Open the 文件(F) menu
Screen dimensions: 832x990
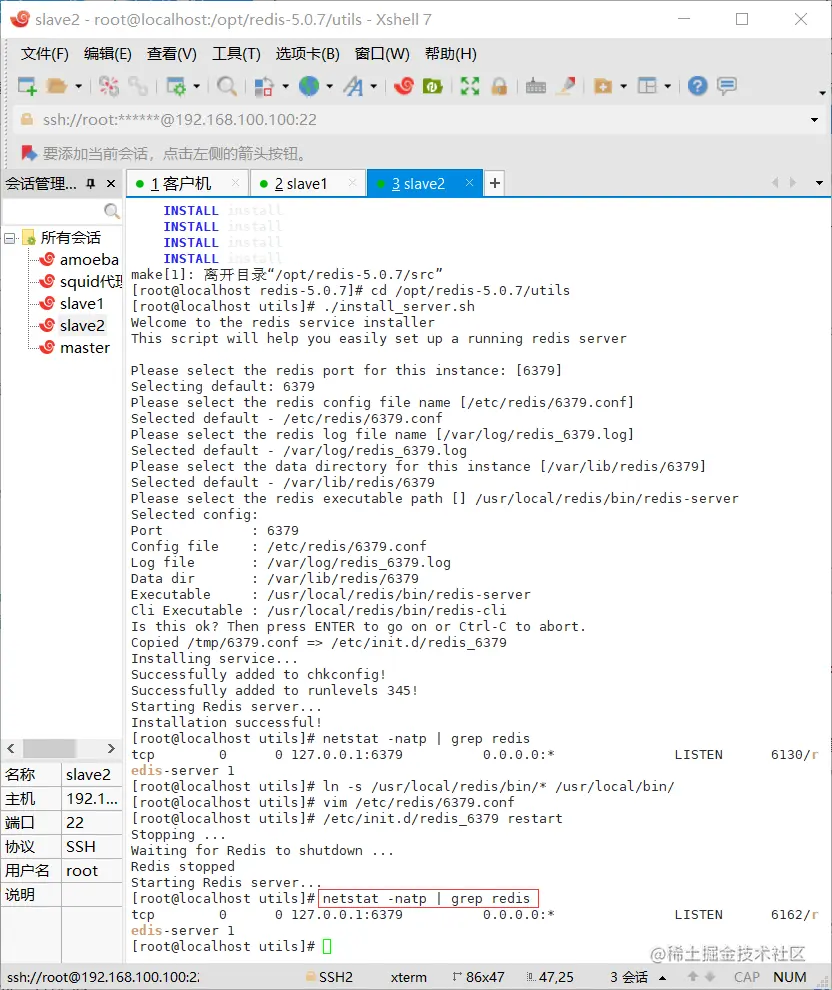click(44, 54)
